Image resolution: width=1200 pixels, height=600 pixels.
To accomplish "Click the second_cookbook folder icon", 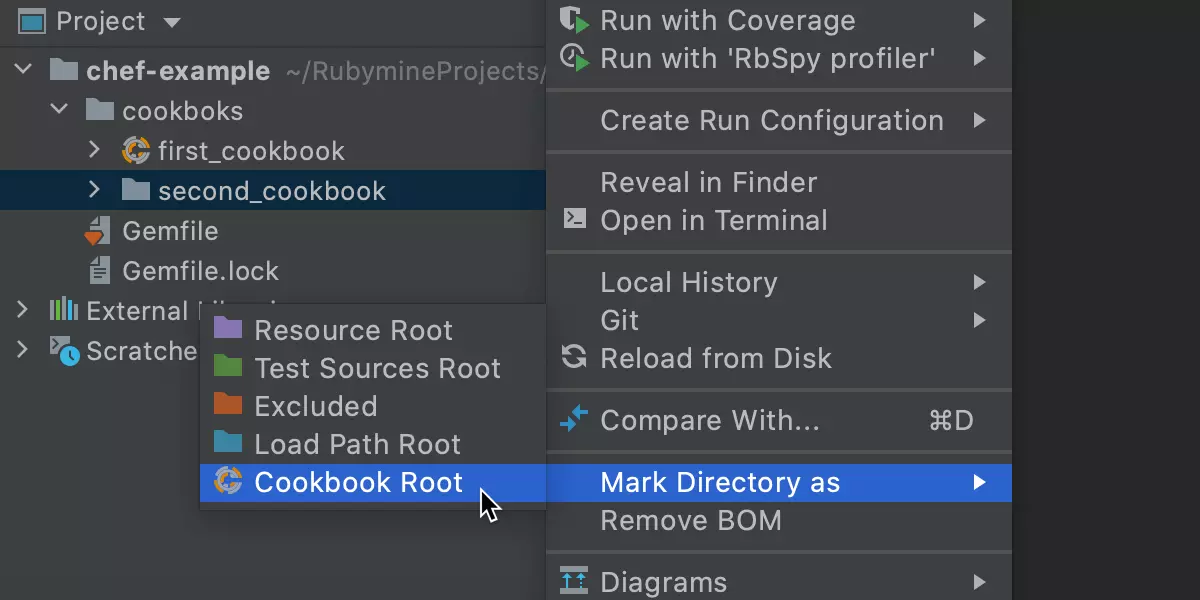I will pos(135,190).
